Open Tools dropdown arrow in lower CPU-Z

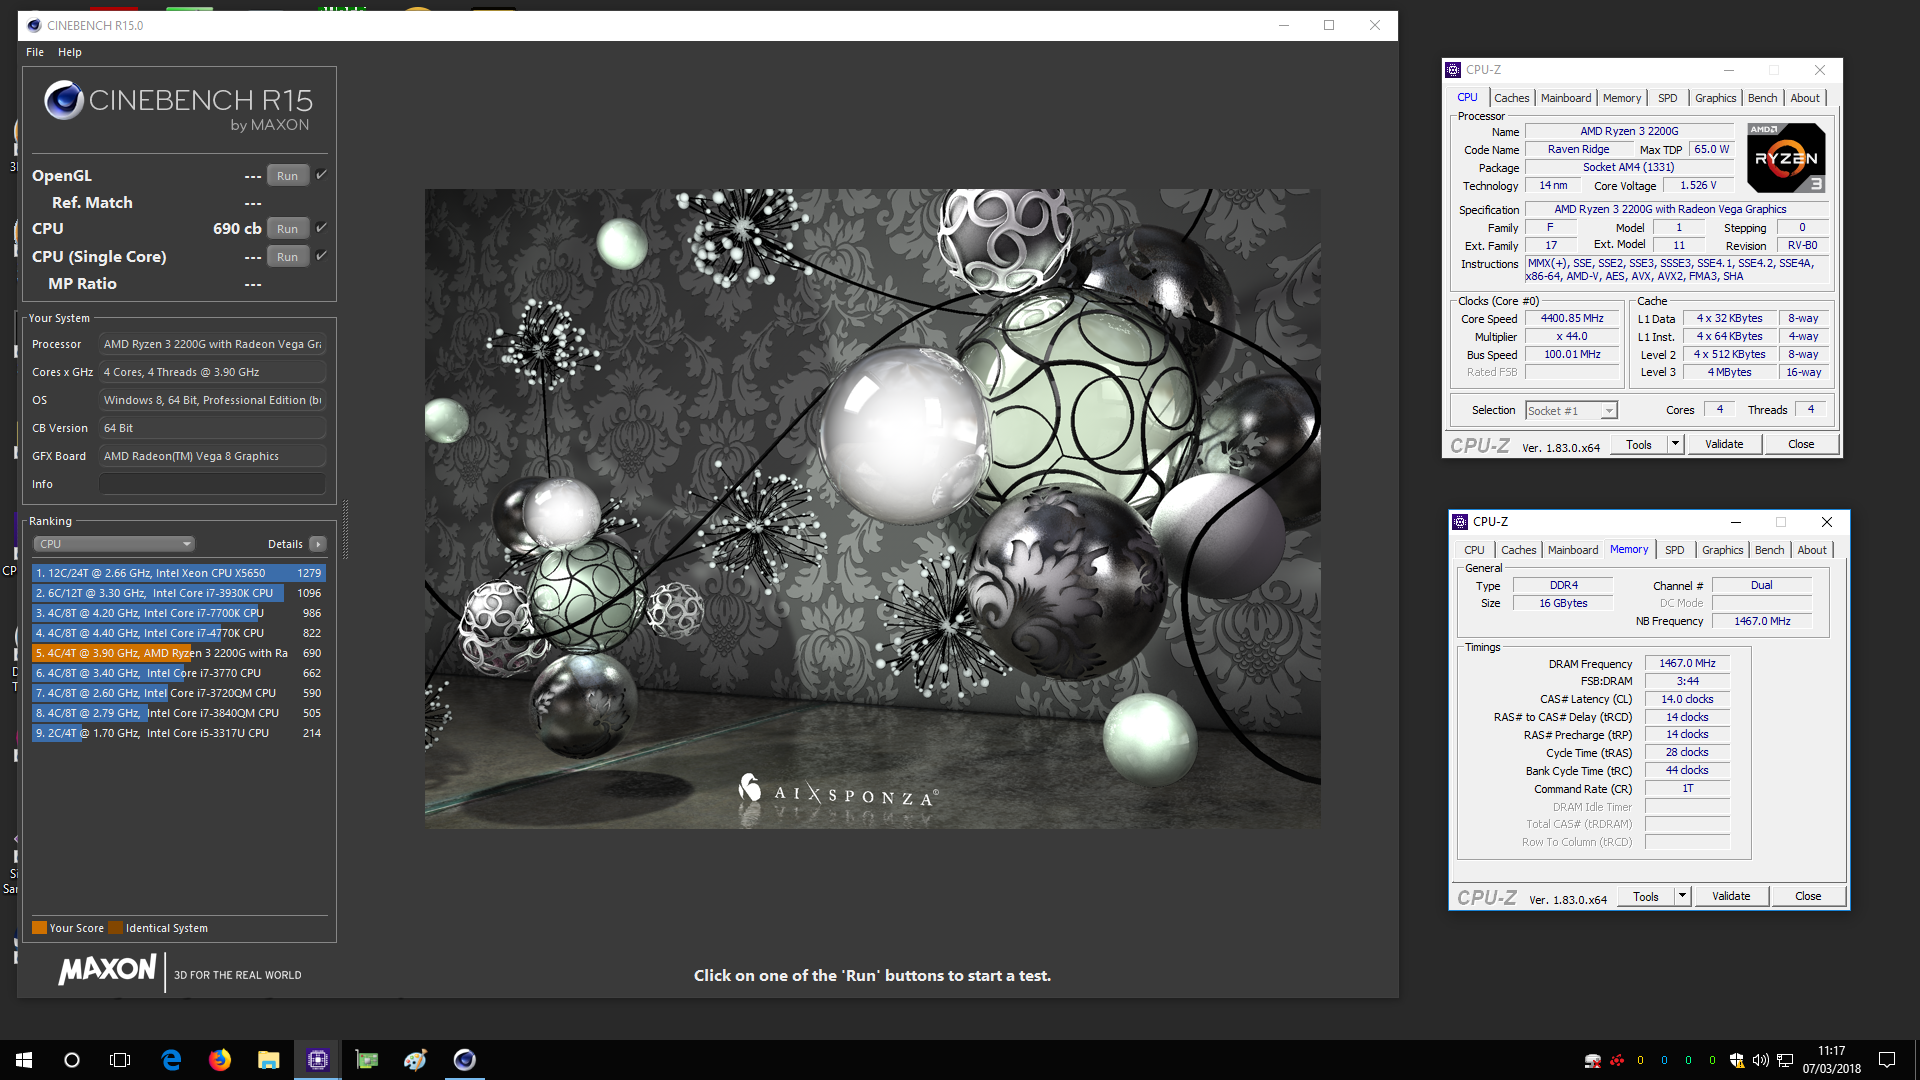1682,897
